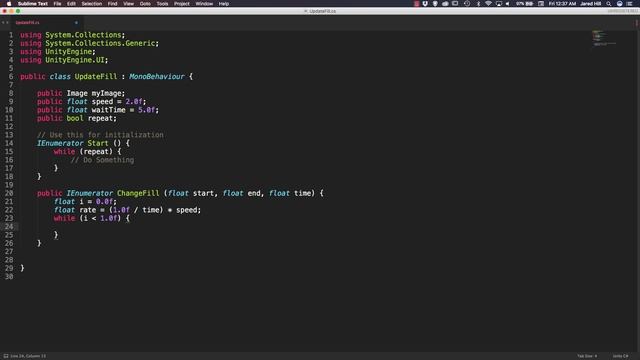This screenshot has height=360, width=640.
Task: Click the Time Machine clock icon
Action: tap(467, 4)
